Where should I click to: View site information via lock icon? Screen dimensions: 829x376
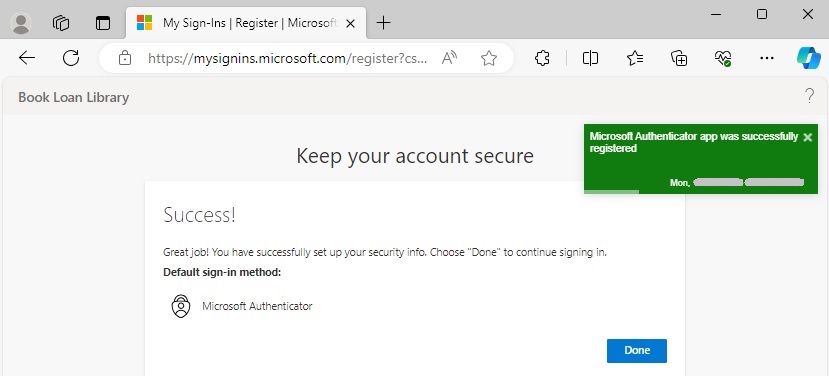(125, 58)
